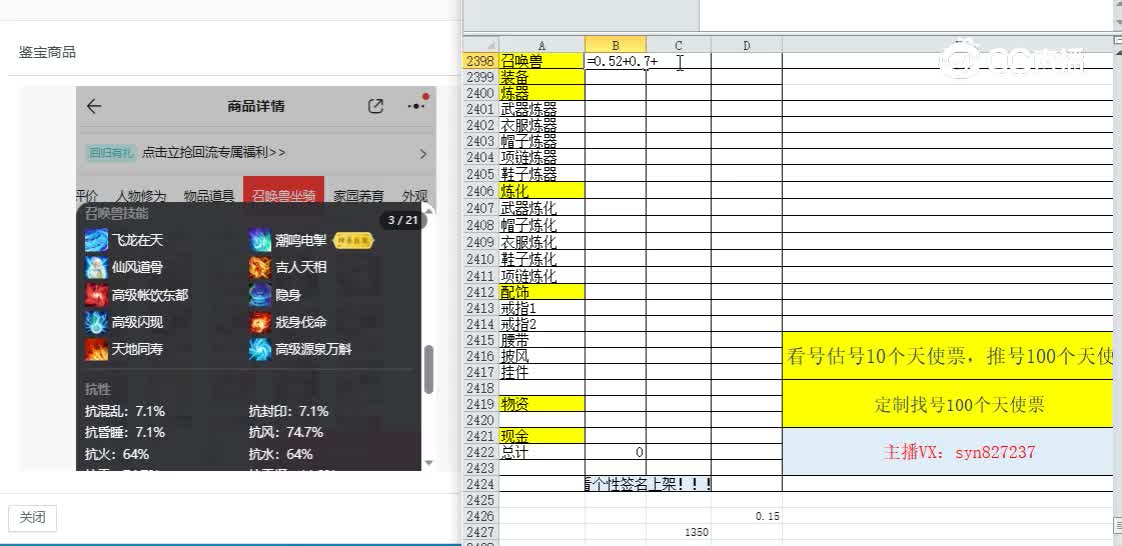Select spreadsheet column D header
Image resolution: width=1122 pixels, height=546 pixels.
pos(746,45)
